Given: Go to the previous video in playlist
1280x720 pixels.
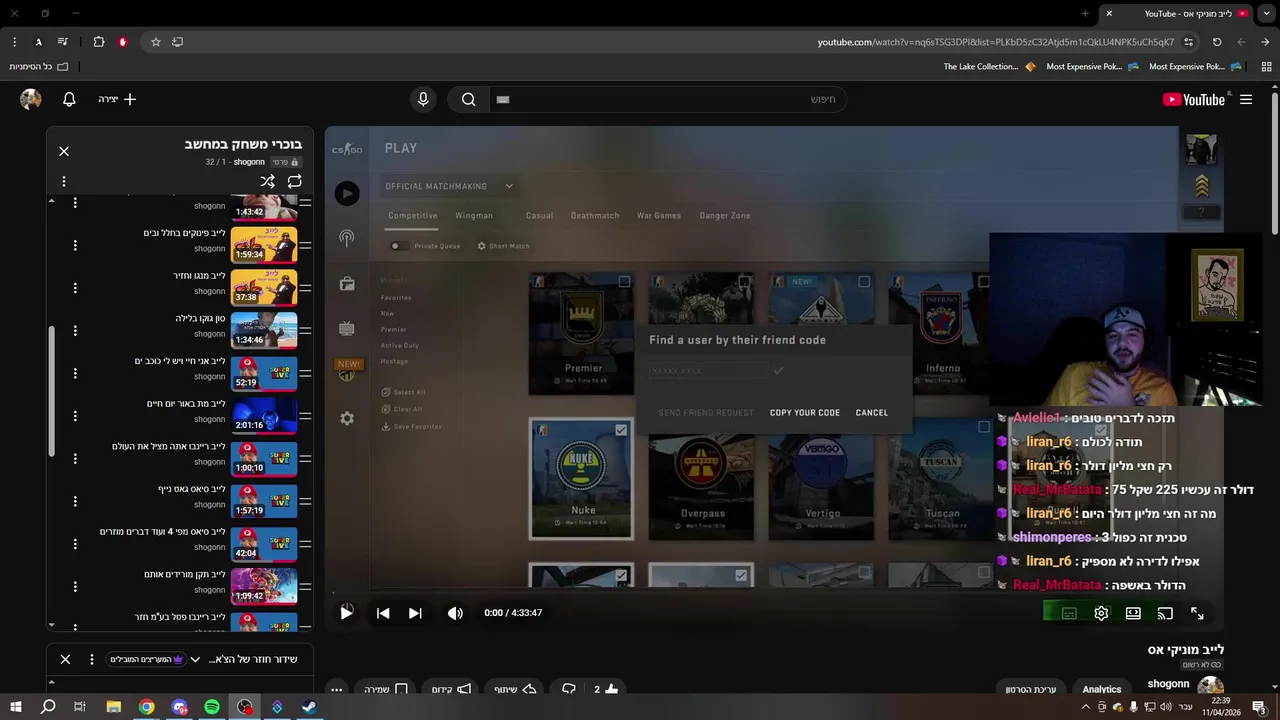Looking at the screenshot, I should 383,613.
